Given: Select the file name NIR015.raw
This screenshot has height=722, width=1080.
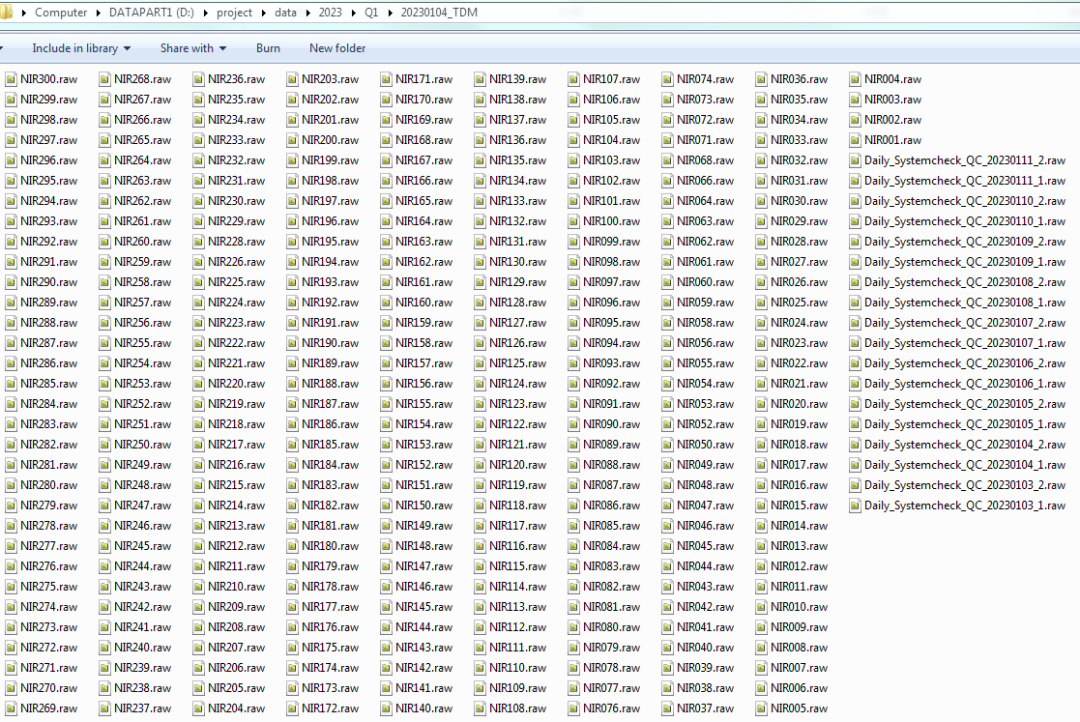Looking at the screenshot, I should tap(799, 506).
